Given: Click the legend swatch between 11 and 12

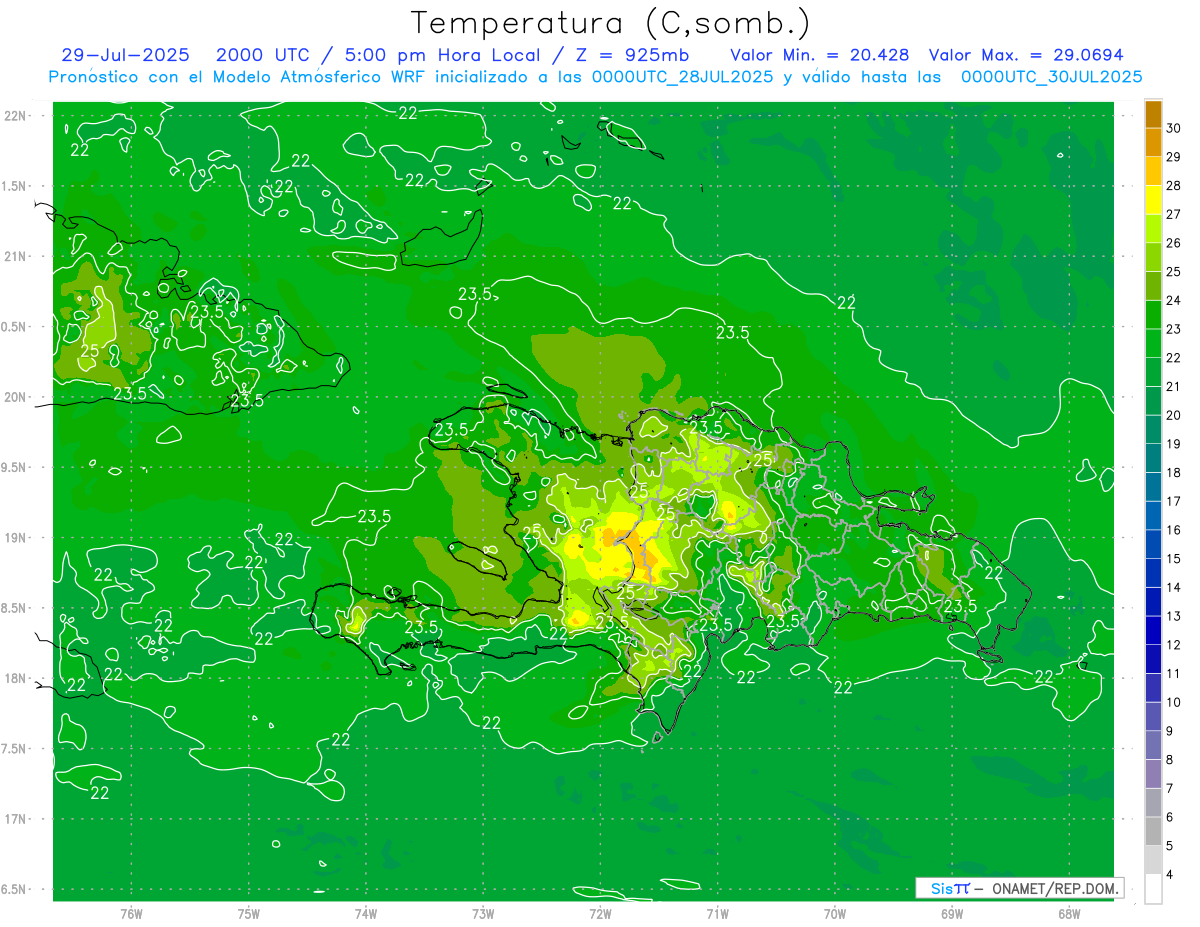Looking at the screenshot, I should pos(1153,659).
